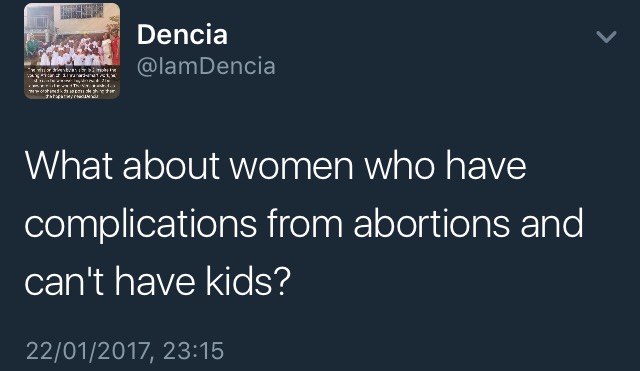Tap the word "abortions" in the tweet
Viewport: 640px width, 371px height.
point(431,223)
